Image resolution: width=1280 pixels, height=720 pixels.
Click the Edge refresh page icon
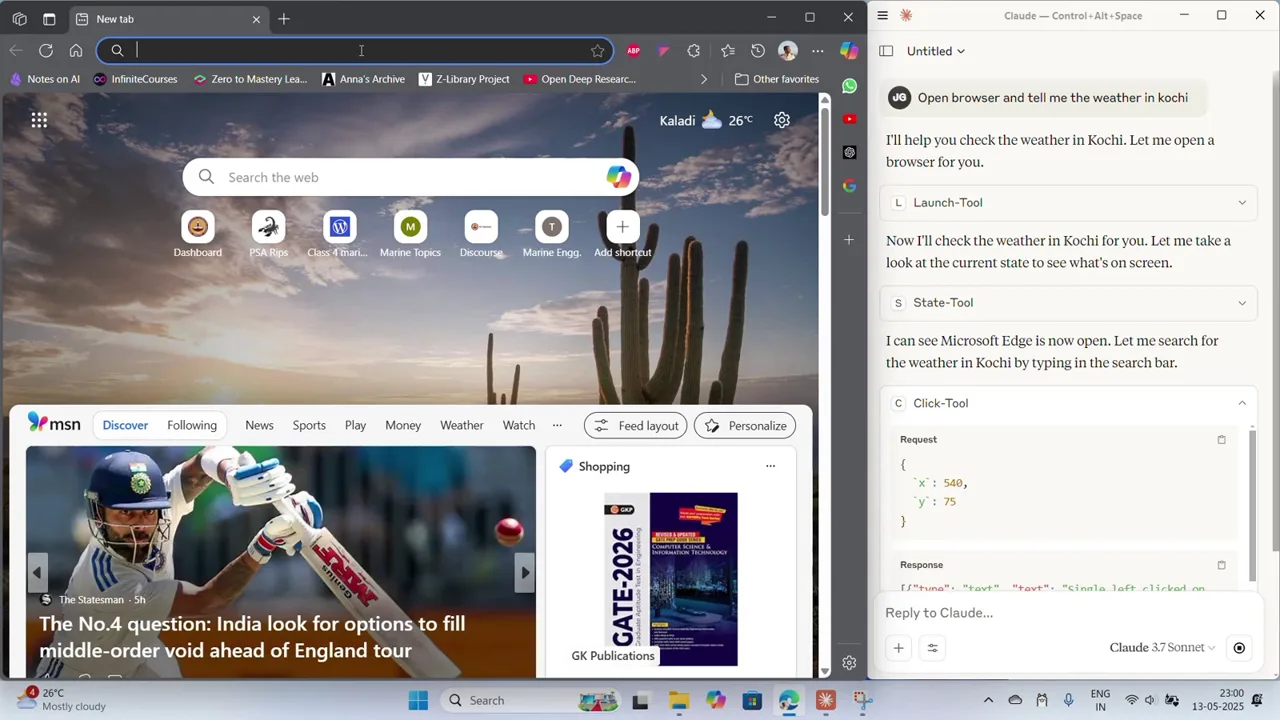pos(46,50)
